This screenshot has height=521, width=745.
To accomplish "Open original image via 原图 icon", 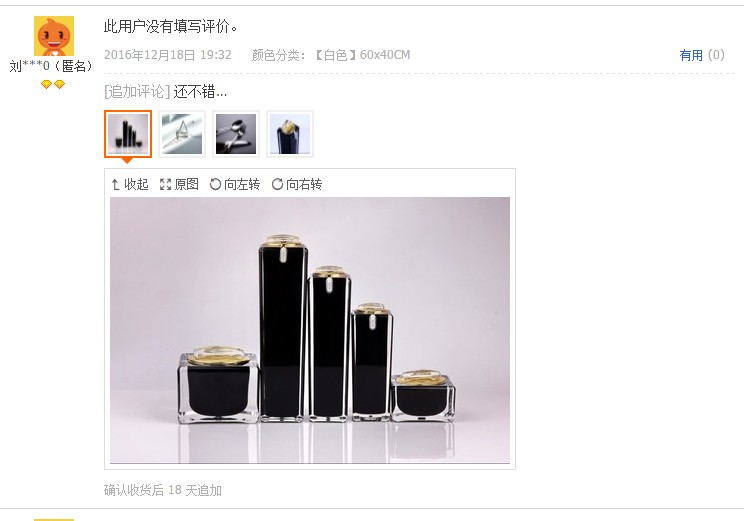I will coord(165,184).
